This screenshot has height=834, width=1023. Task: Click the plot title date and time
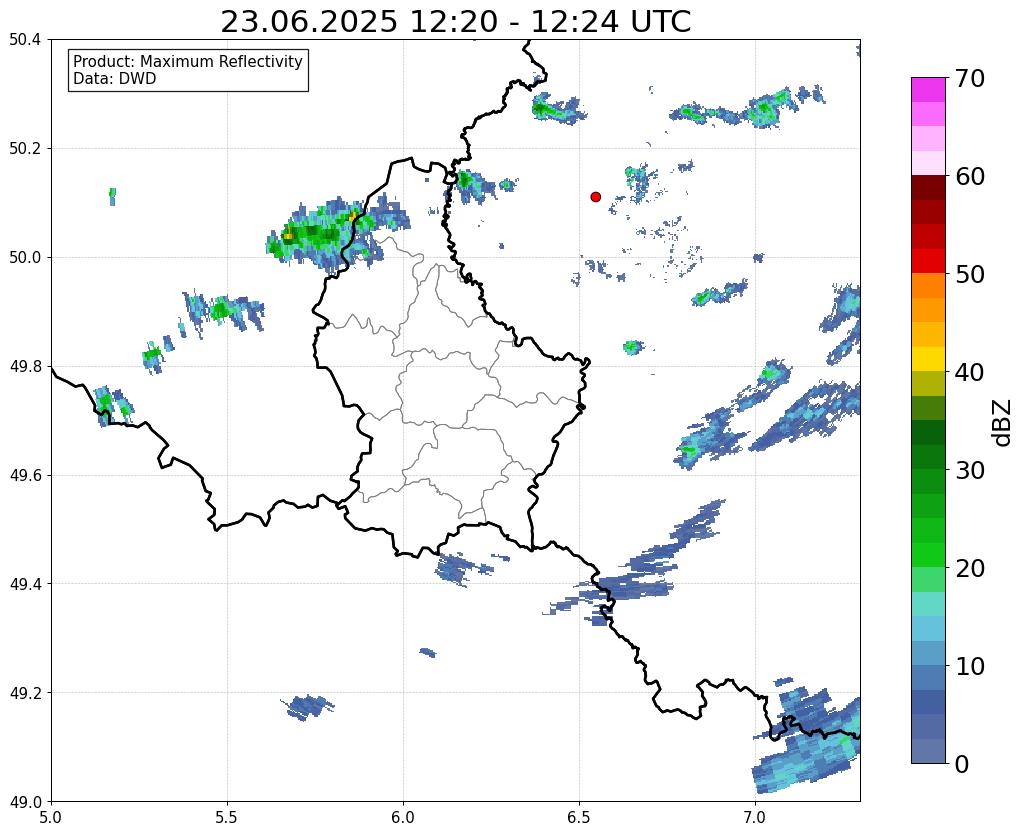pyautogui.click(x=455, y=21)
